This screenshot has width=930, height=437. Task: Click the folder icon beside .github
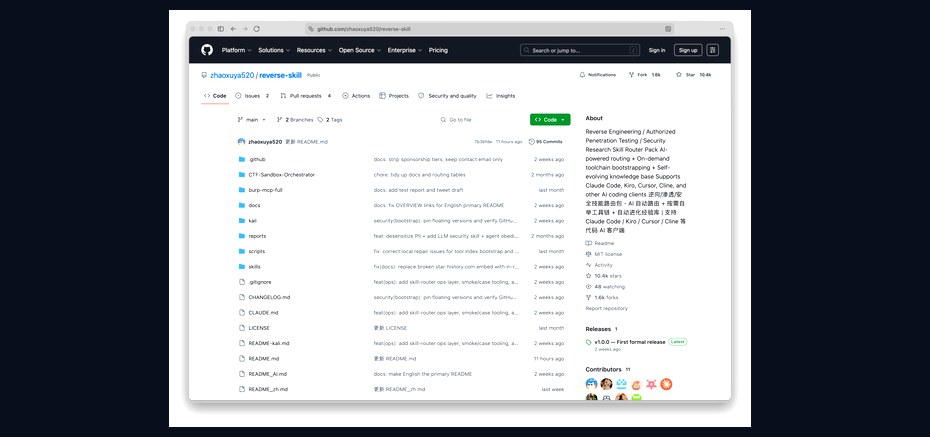pos(241,160)
